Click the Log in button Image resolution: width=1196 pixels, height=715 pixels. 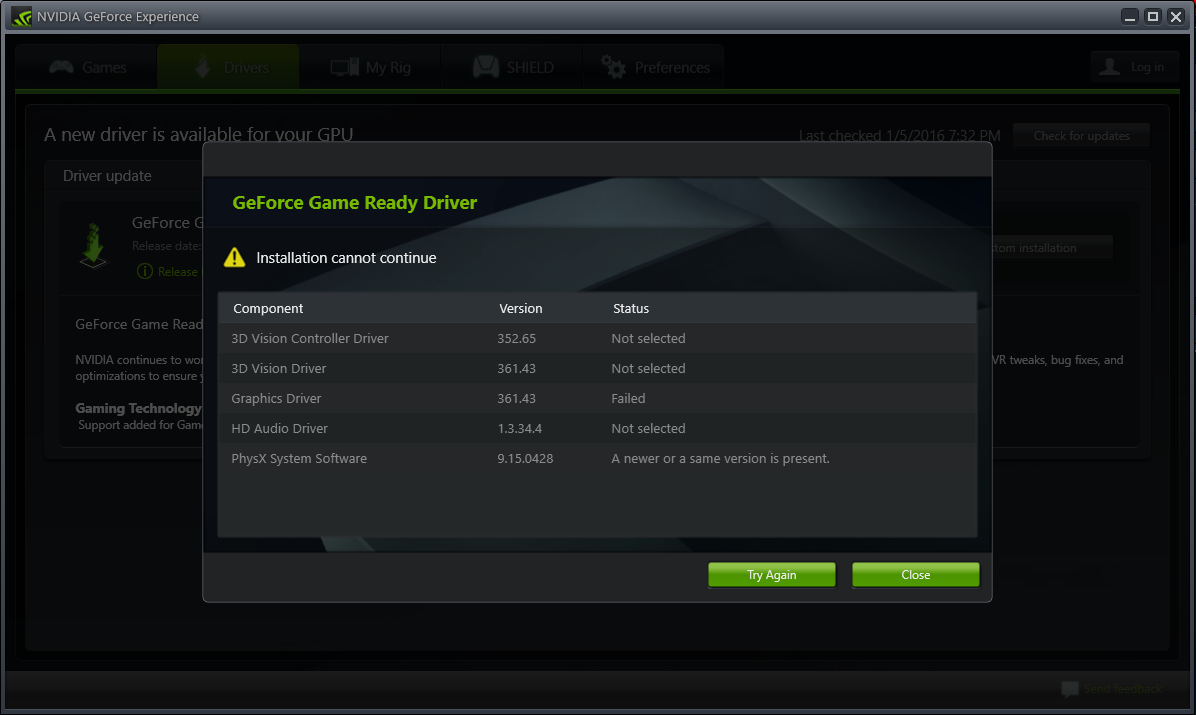coord(1134,67)
